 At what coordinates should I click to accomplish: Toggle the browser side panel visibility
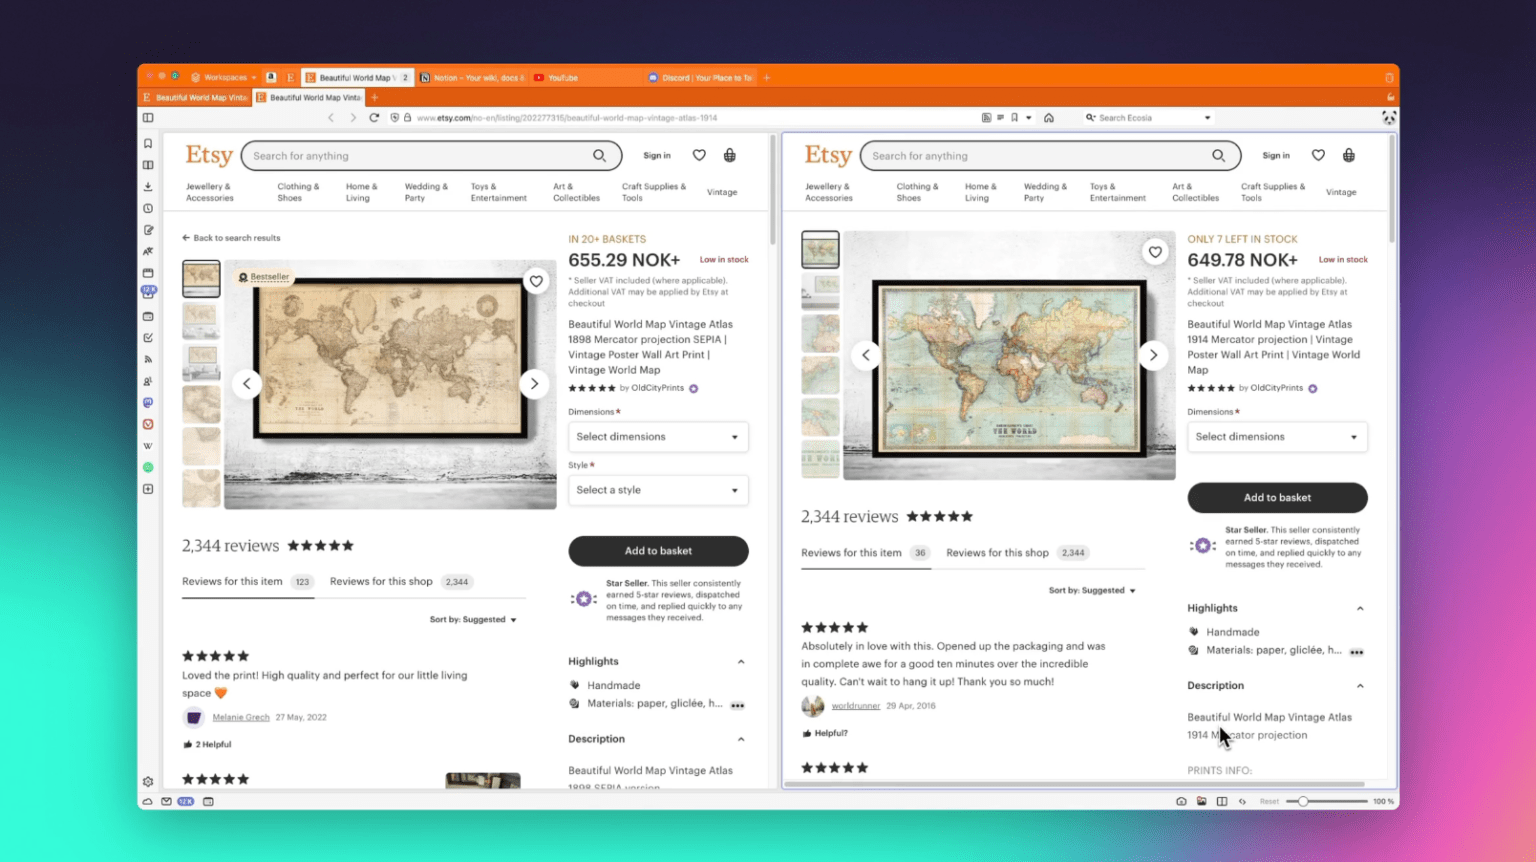pyautogui.click(x=148, y=118)
